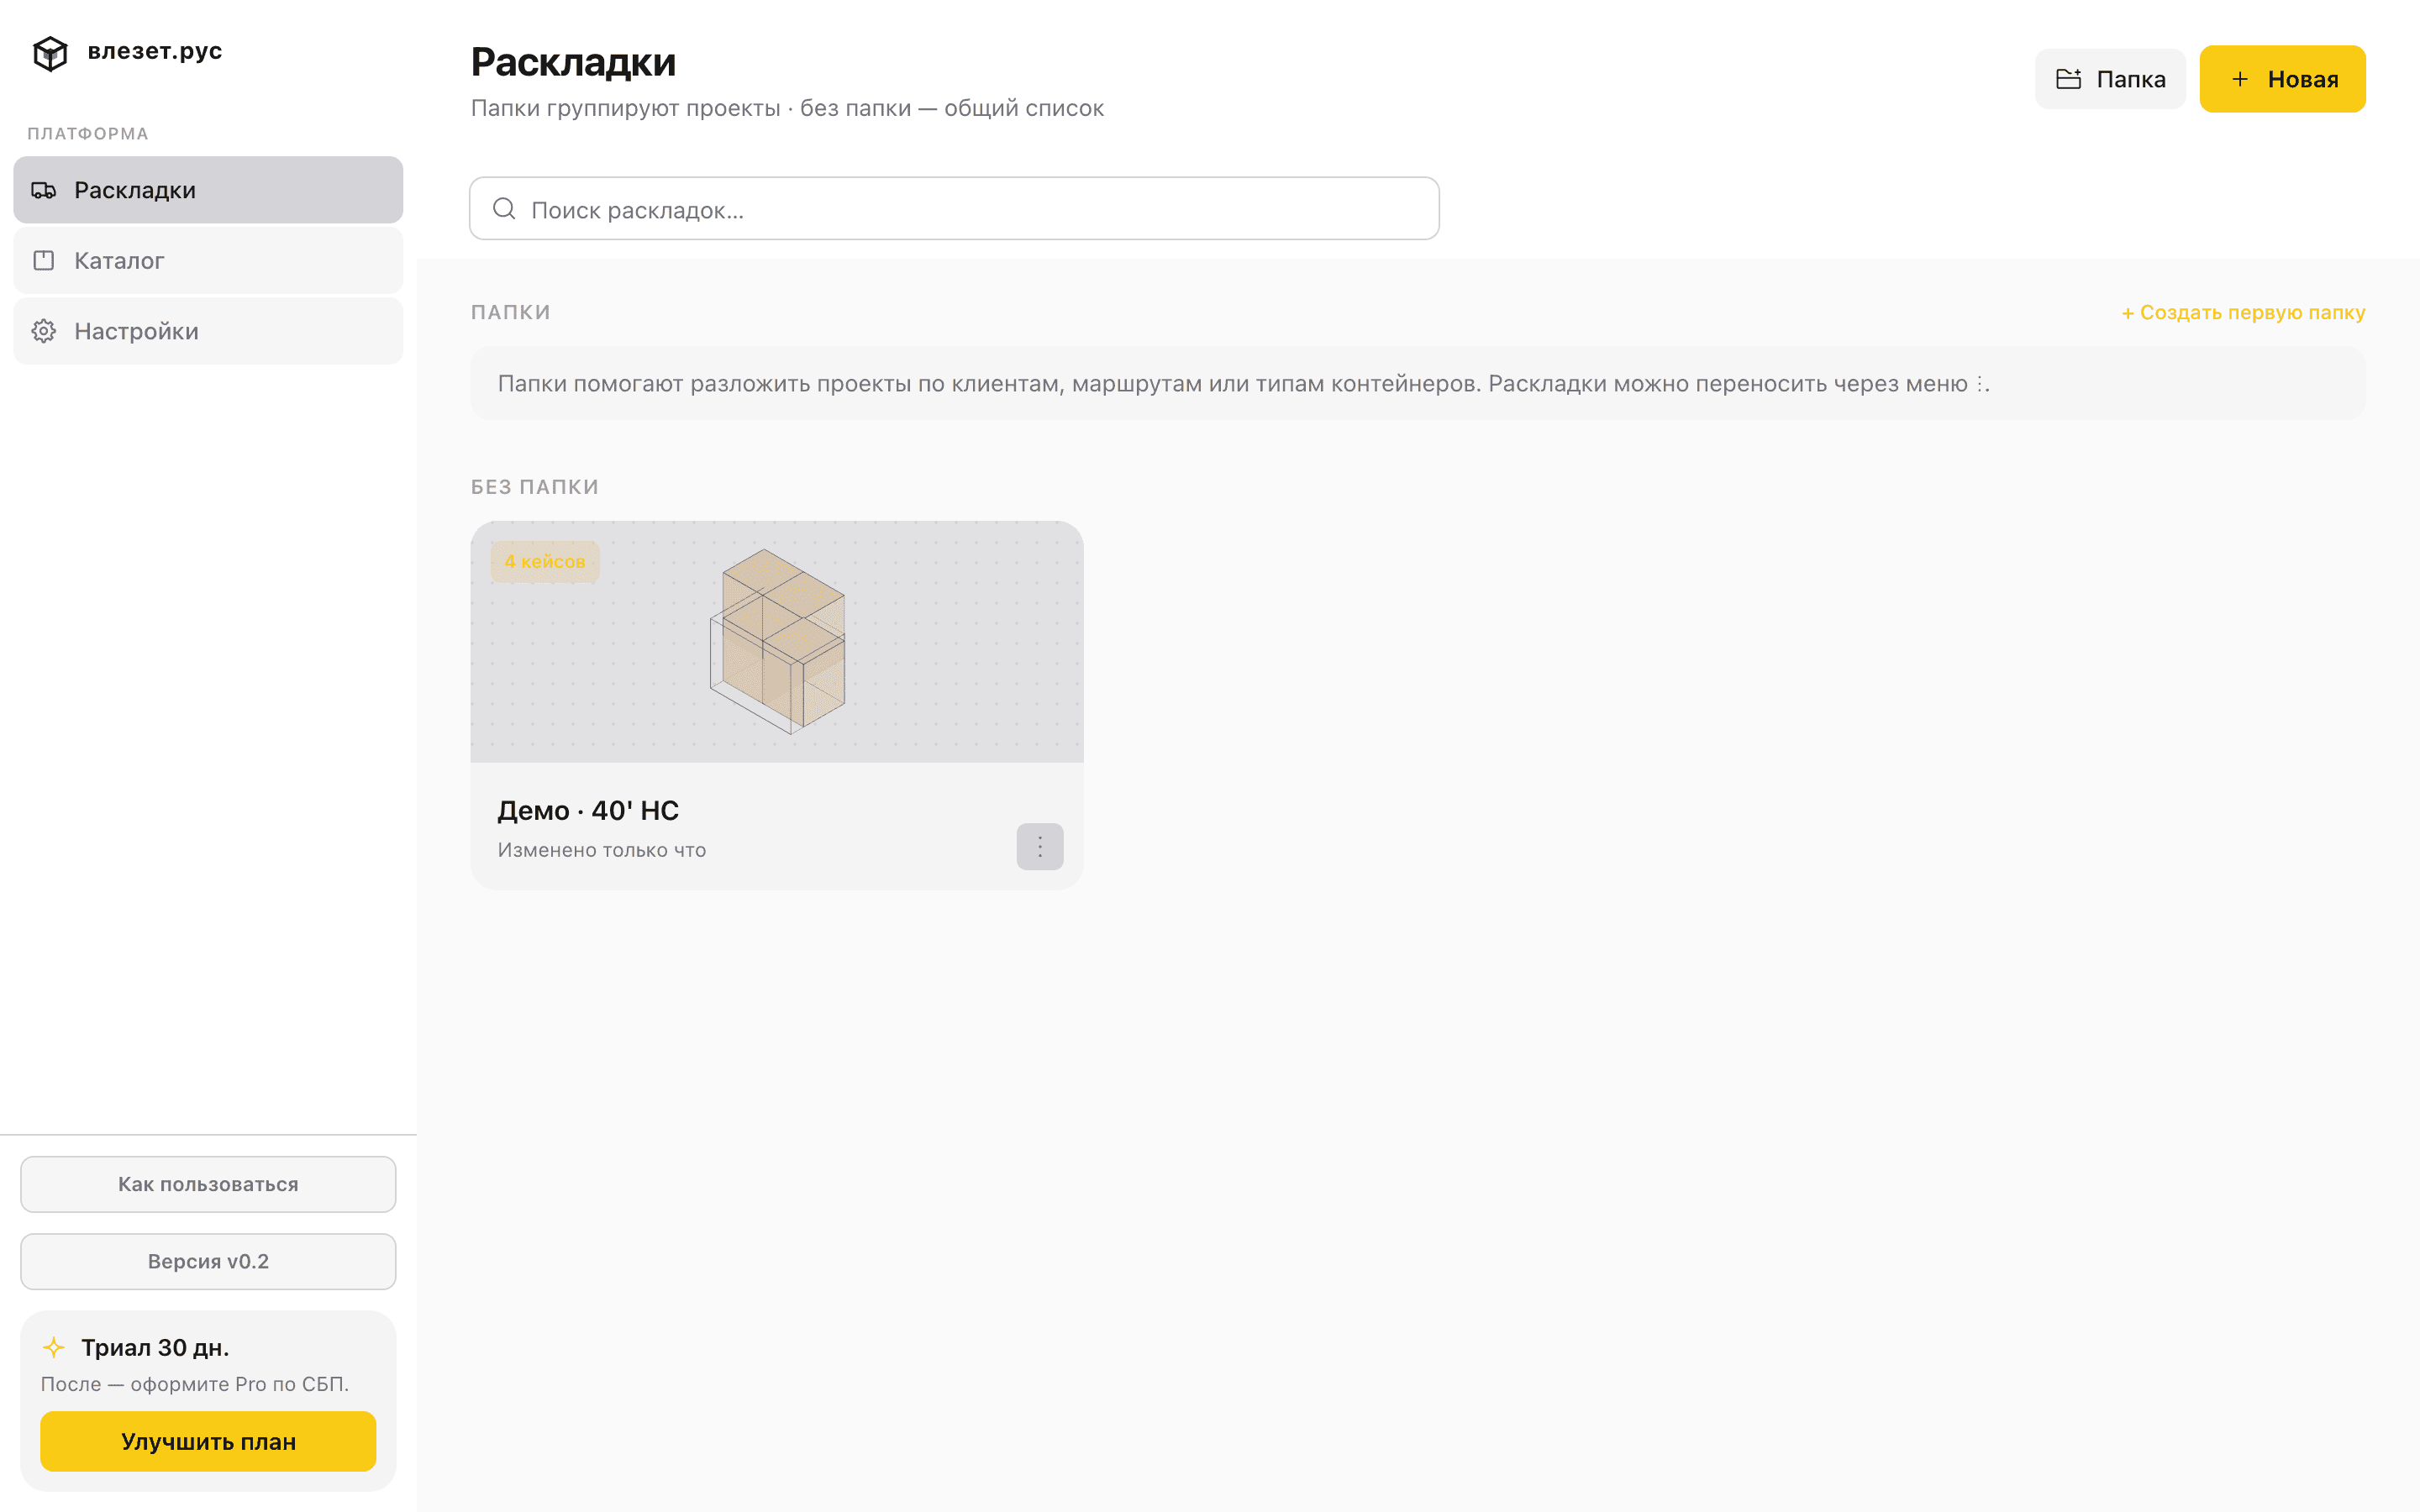Open the three-dot menu on Демо card
This screenshot has height=1512, width=2420.
coord(1040,847)
